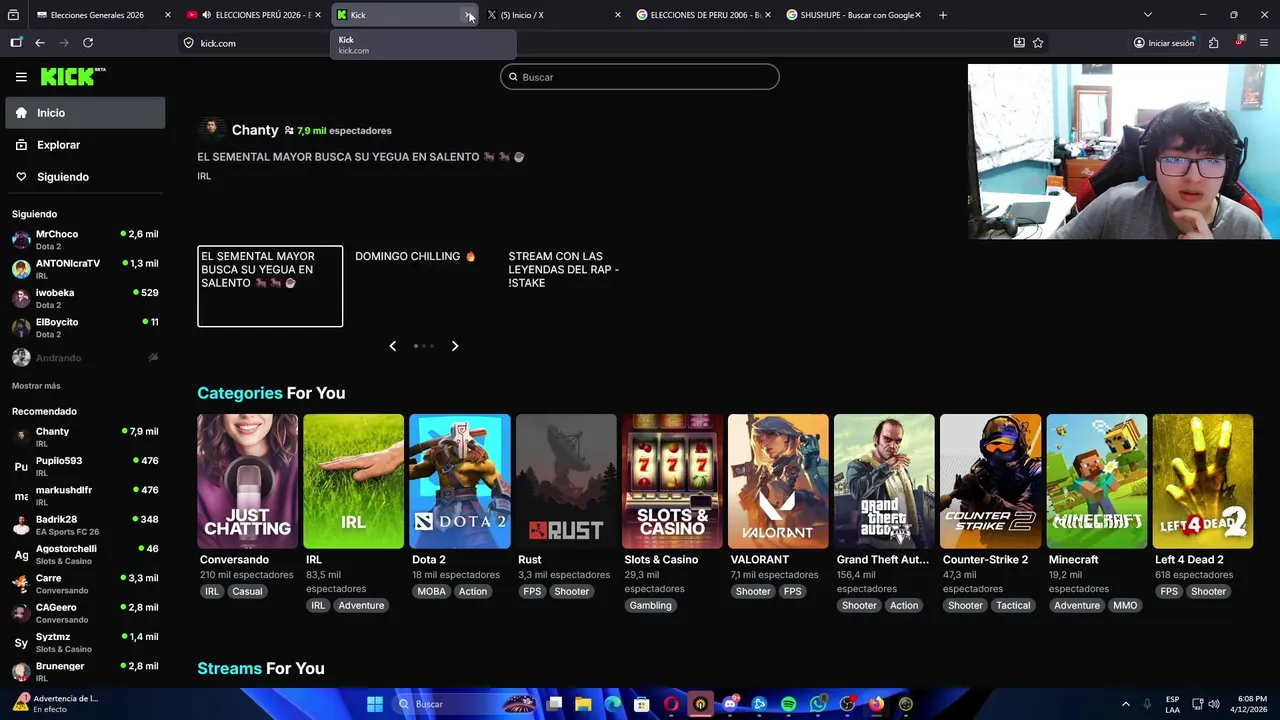Viewport: 1280px width, 720px height.
Task: Click the Tactical tag under Counter-Strike 2
Action: [1013, 605]
